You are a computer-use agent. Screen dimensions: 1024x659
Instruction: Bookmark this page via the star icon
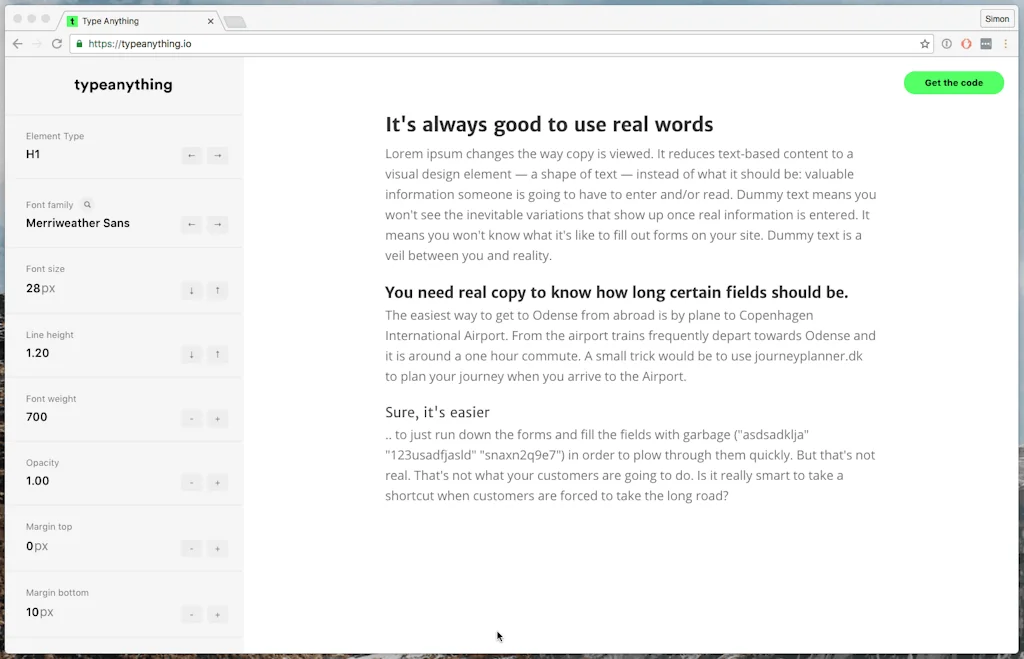924,44
